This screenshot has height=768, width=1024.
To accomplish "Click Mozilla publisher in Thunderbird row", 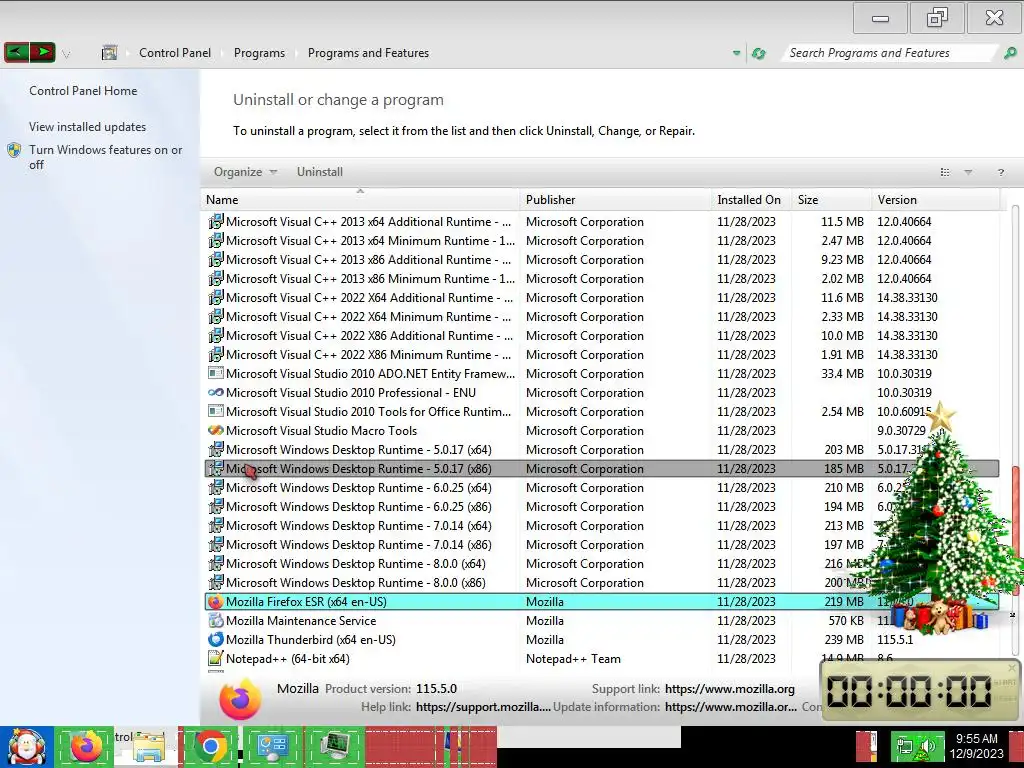I will pos(545,639).
